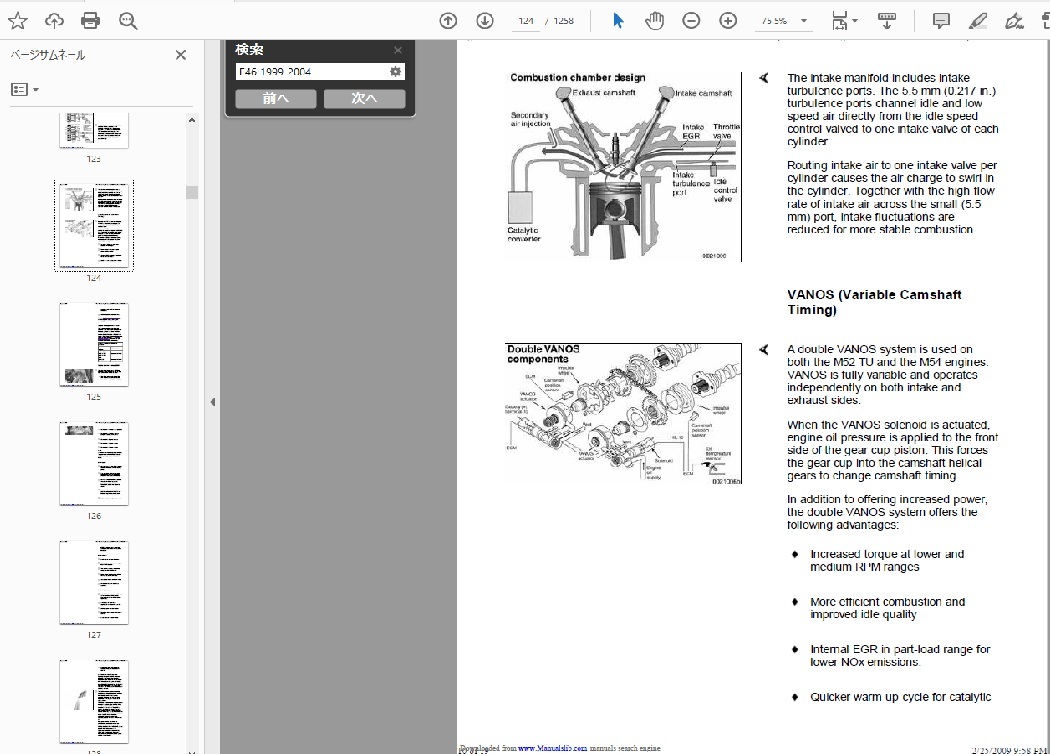Click the upload to cloud icon
Image resolution: width=1050 pixels, height=754 pixels.
pyautogui.click(x=54, y=21)
